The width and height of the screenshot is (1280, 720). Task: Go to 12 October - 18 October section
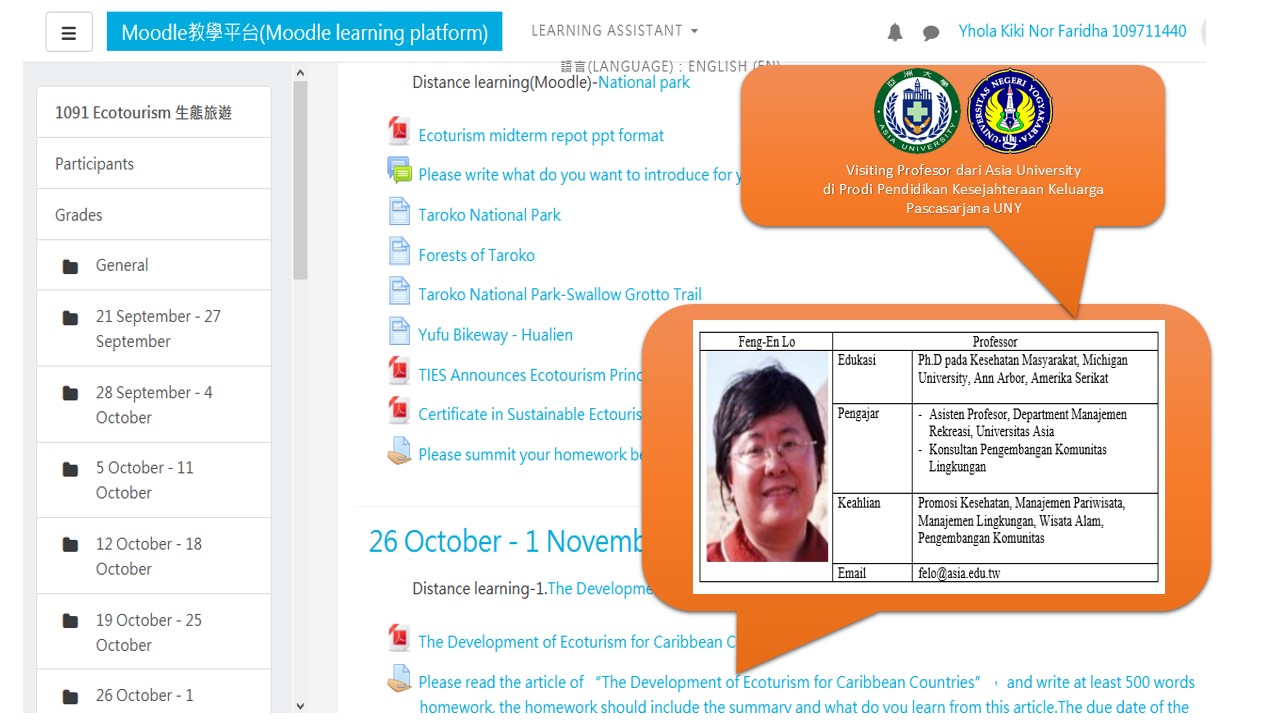click(154, 556)
